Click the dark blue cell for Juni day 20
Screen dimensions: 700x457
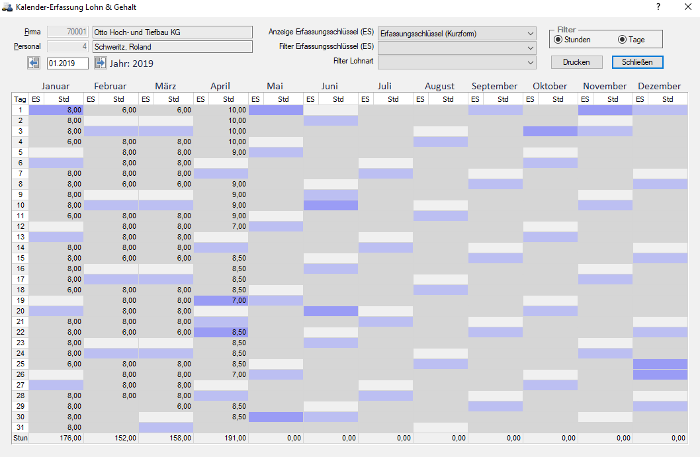click(331, 311)
